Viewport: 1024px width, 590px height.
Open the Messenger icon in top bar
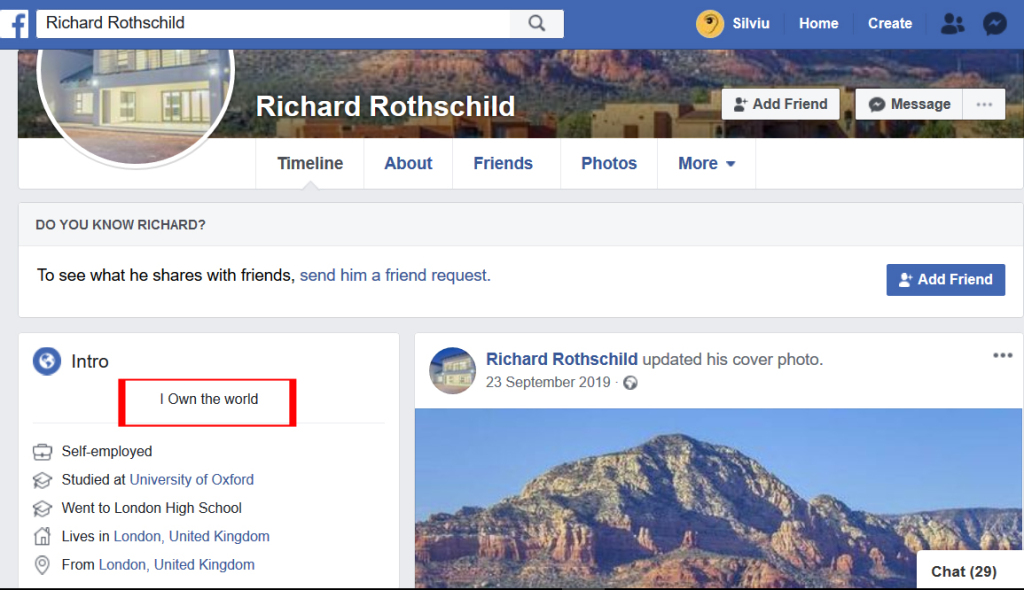tap(995, 24)
